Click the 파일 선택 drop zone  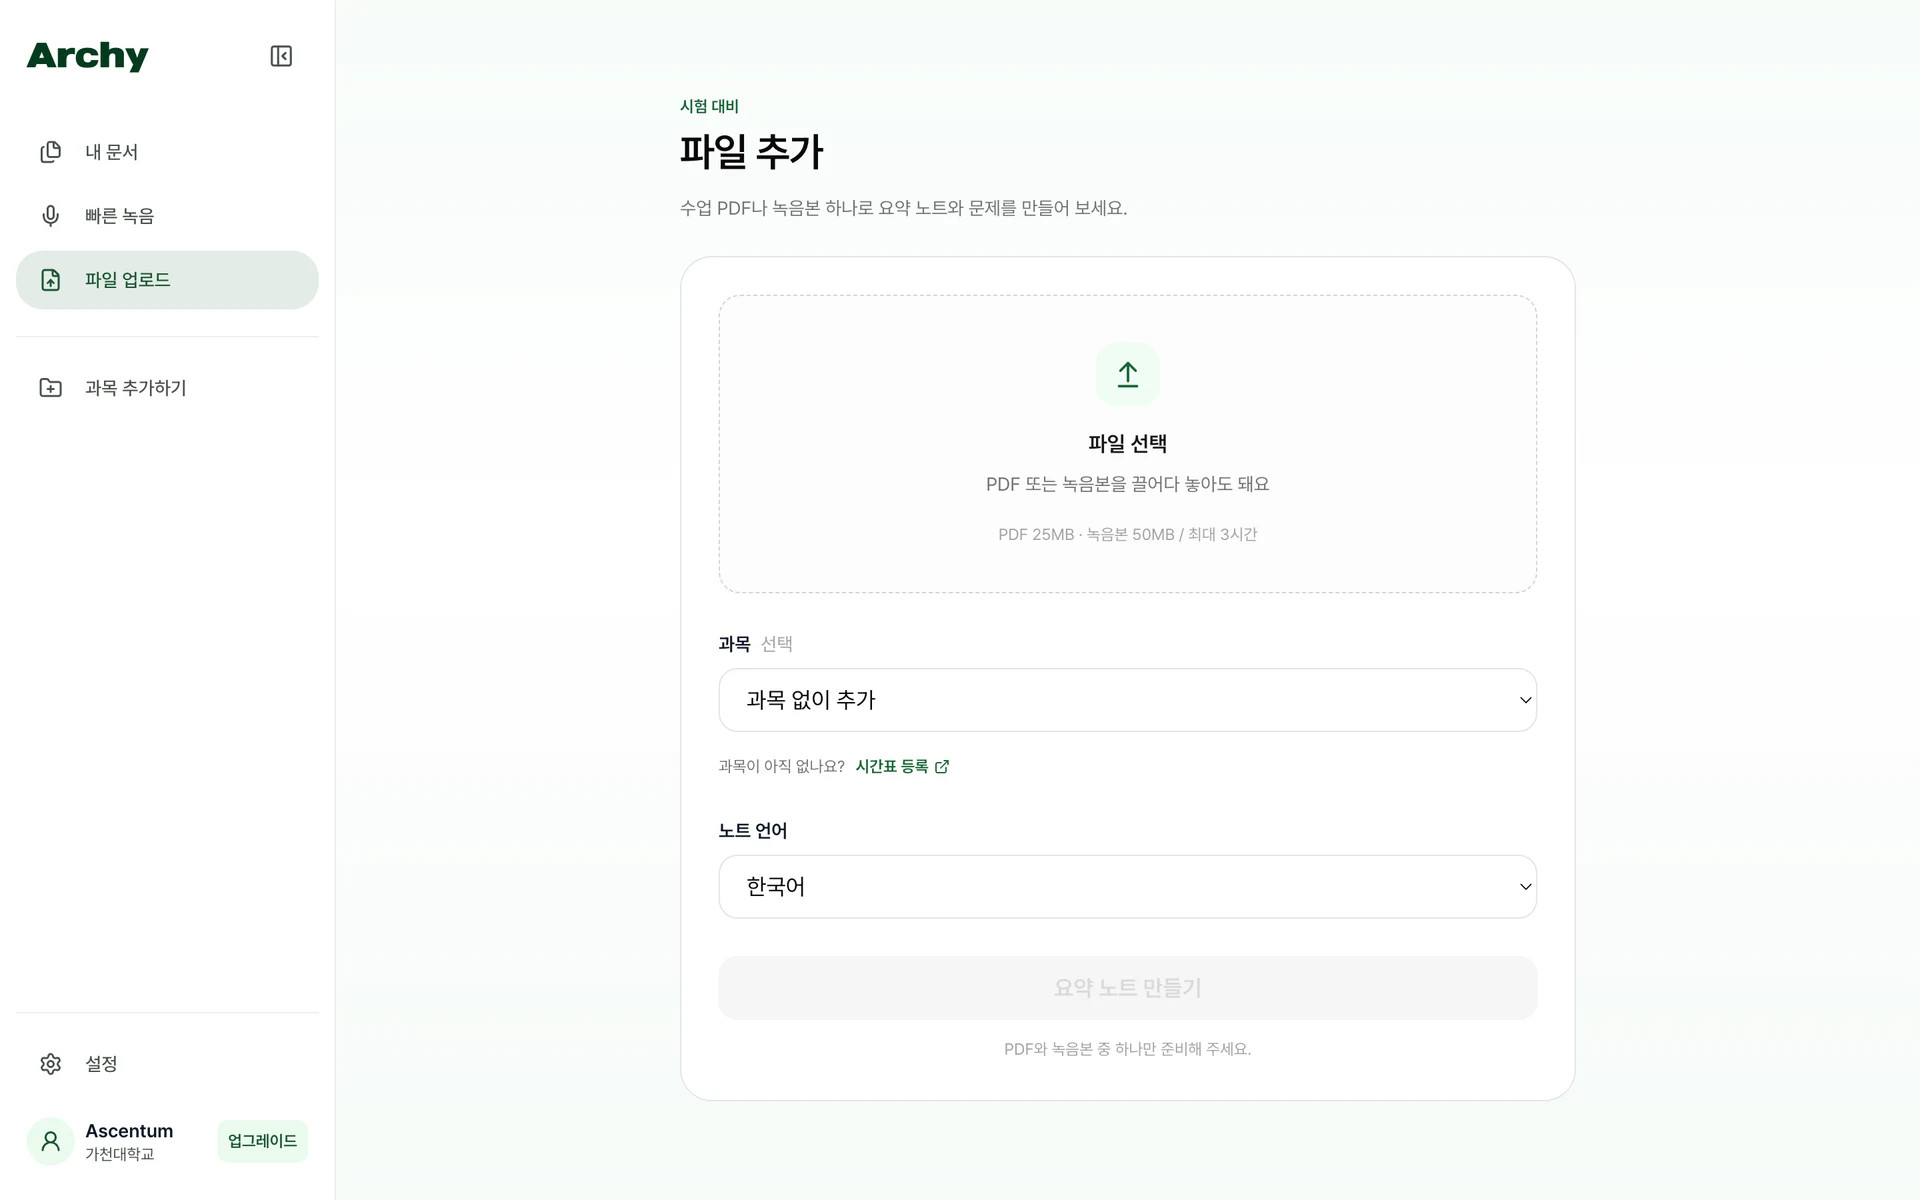pyautogui.click(x=1128, y=444)
